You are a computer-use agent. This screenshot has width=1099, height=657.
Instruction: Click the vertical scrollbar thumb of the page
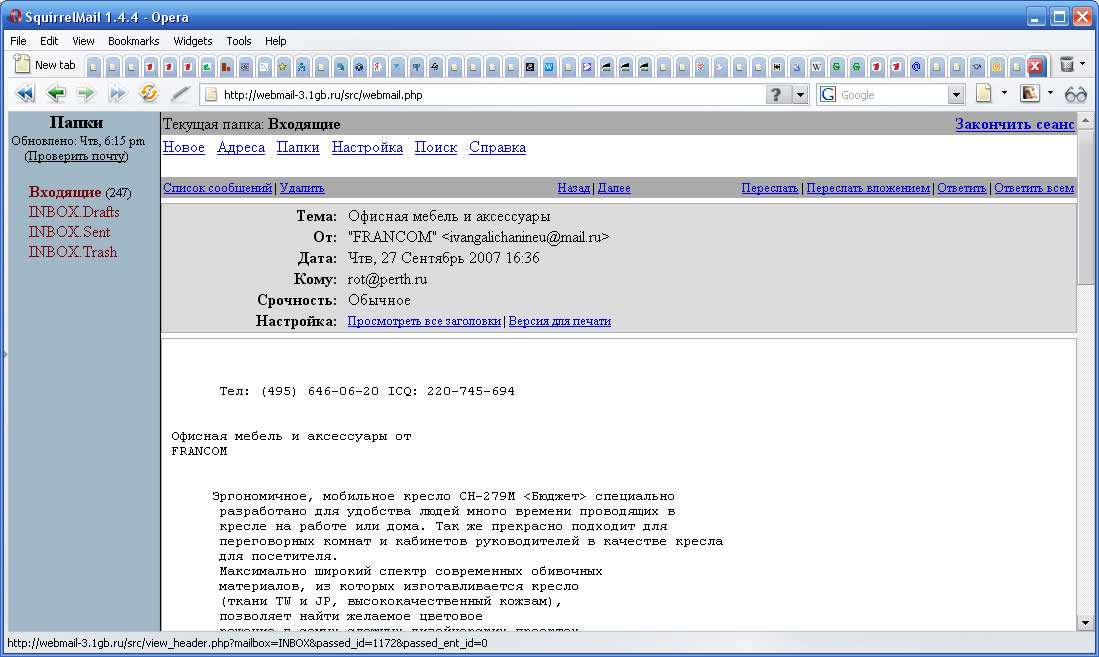click(1086, 230)
